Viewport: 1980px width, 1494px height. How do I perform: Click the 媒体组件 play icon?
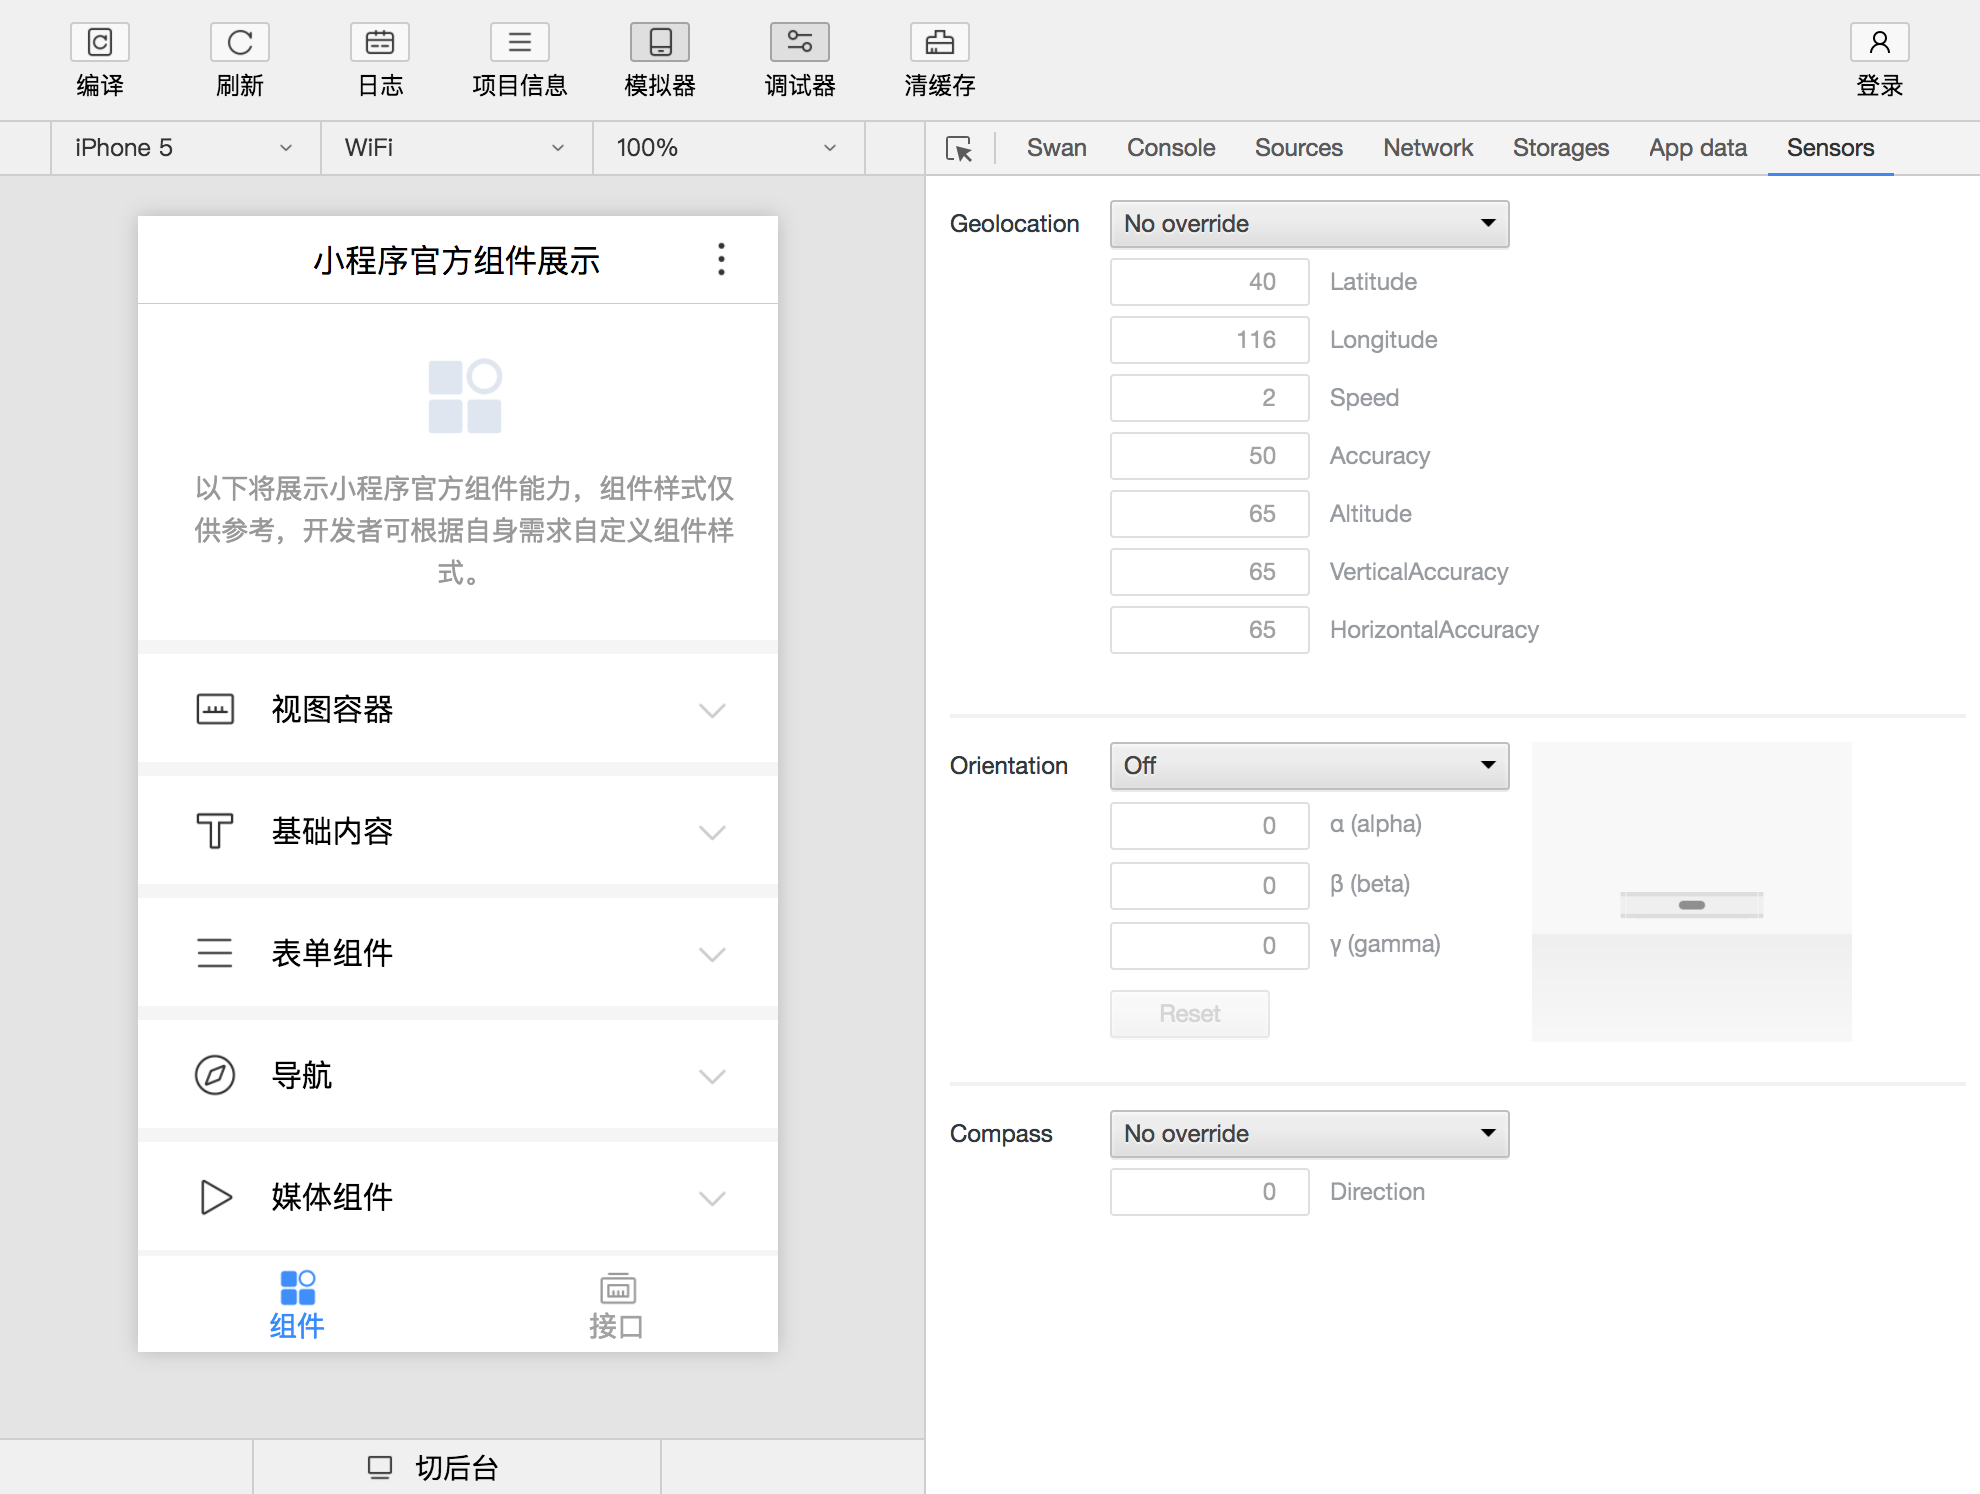click(x=215, y=1197)
